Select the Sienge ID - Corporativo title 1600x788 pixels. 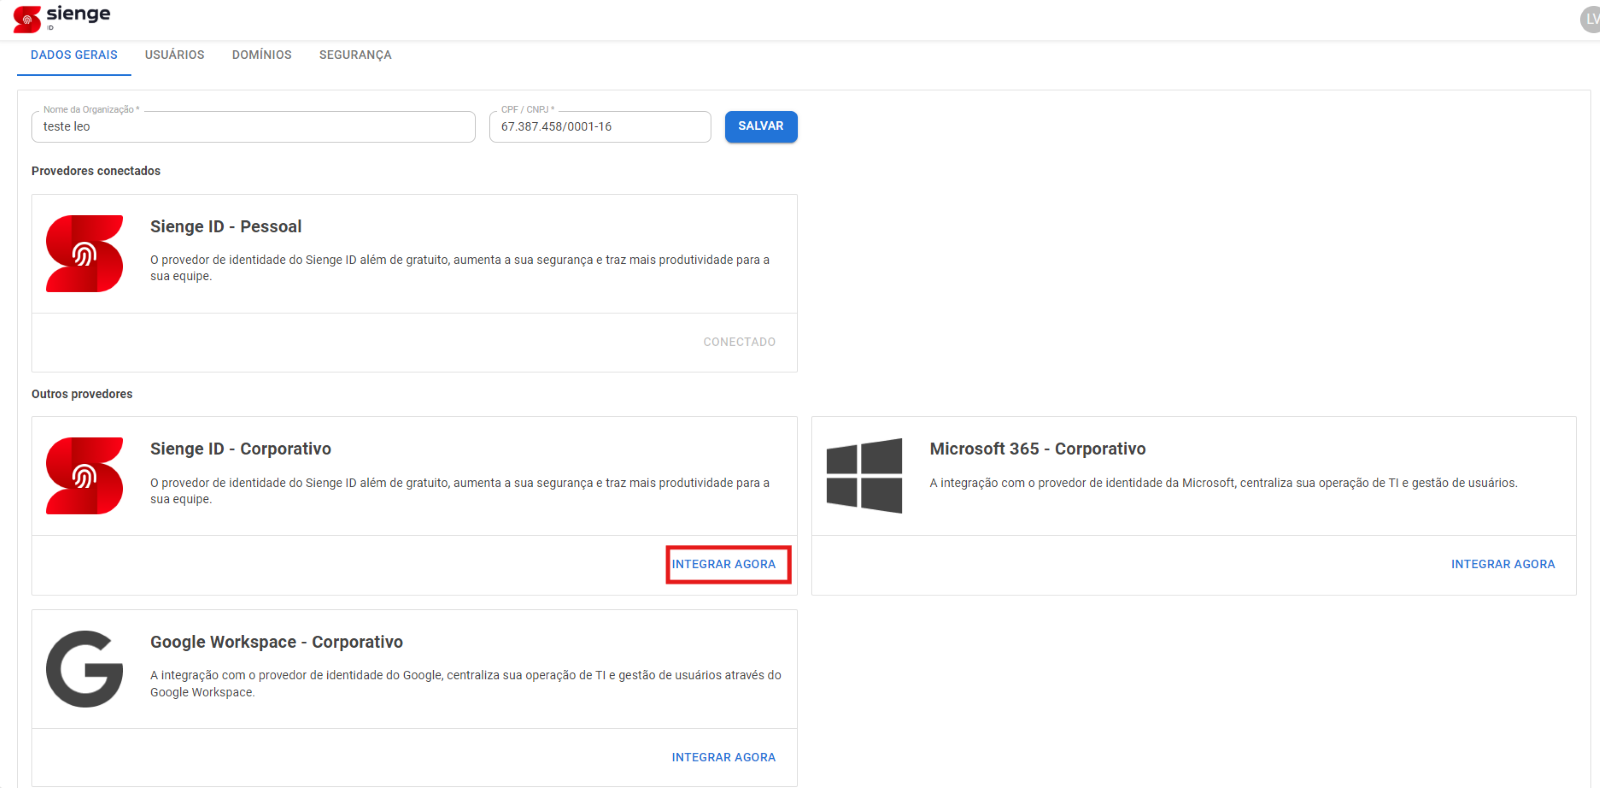[x=241, y=449]
